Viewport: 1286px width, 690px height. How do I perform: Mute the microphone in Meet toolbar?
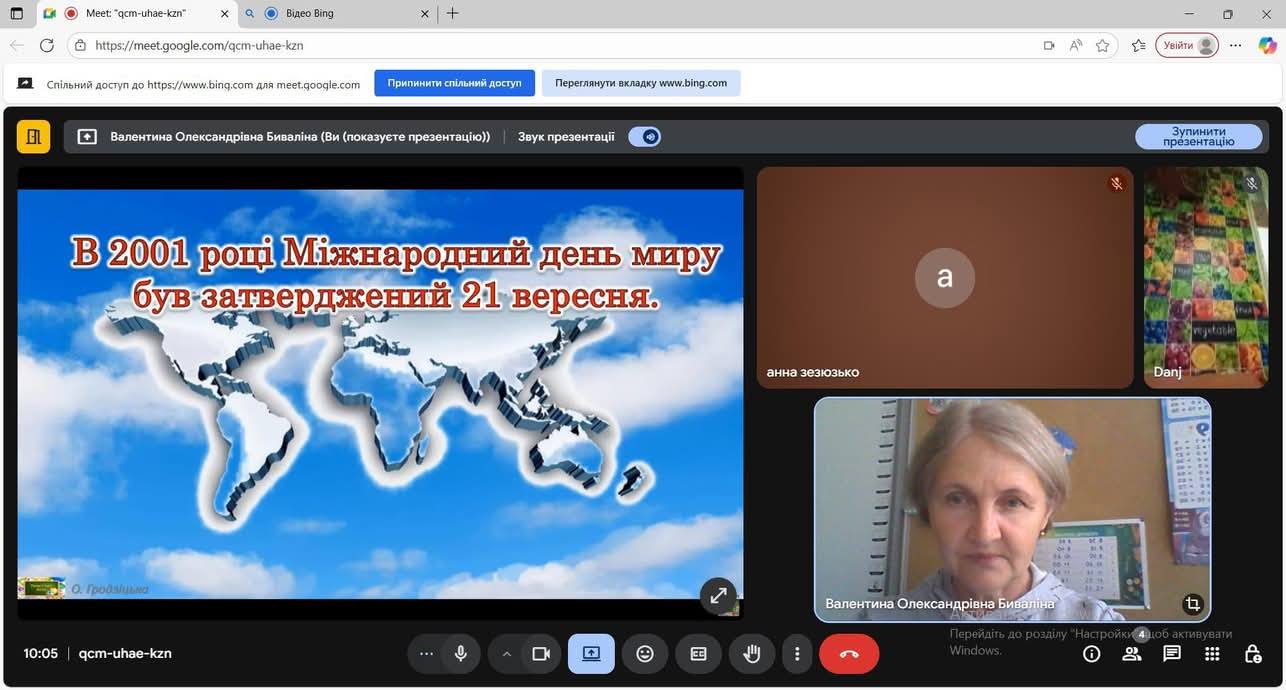click(461, 654)
